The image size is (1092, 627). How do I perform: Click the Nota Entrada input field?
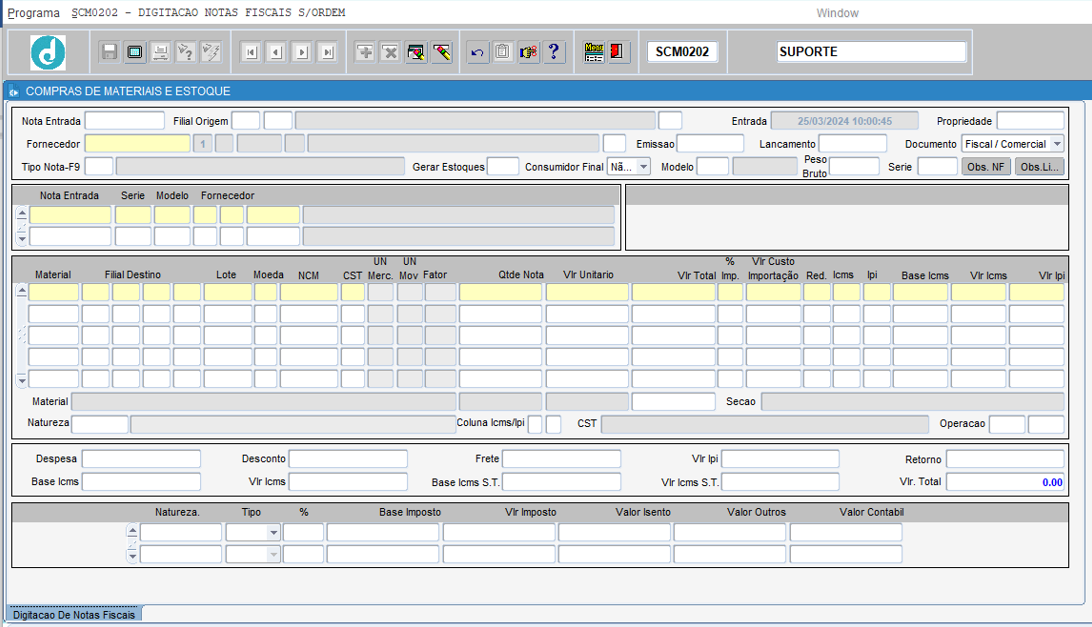[x=125, y=121]
